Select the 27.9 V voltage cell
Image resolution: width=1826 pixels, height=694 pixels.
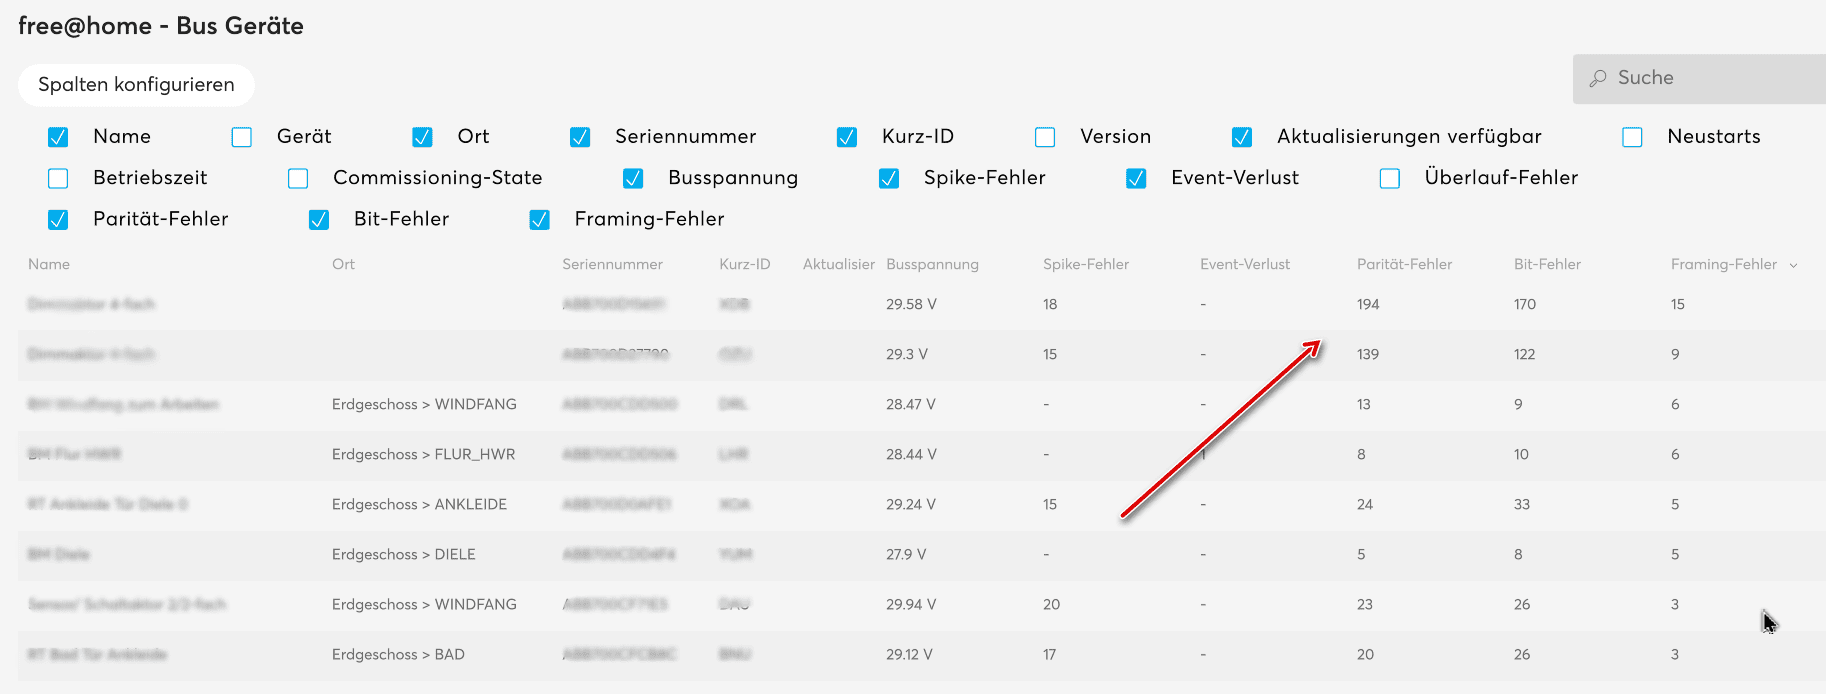point(906,554)
